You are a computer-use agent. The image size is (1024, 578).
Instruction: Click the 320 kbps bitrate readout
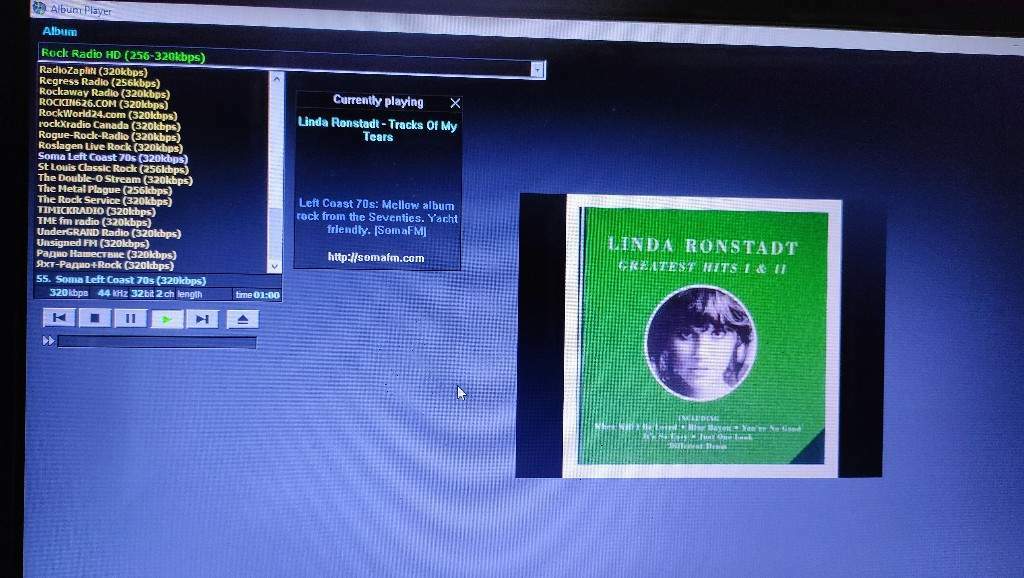click(x=69, y=293)
